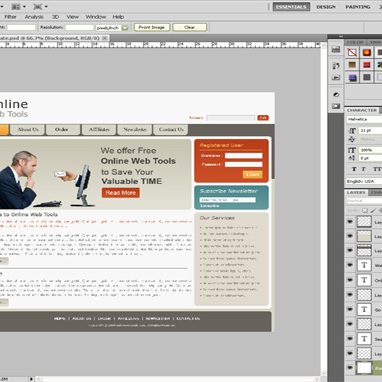Open the Helvetica font family dropdown

[x=364, y=119]
